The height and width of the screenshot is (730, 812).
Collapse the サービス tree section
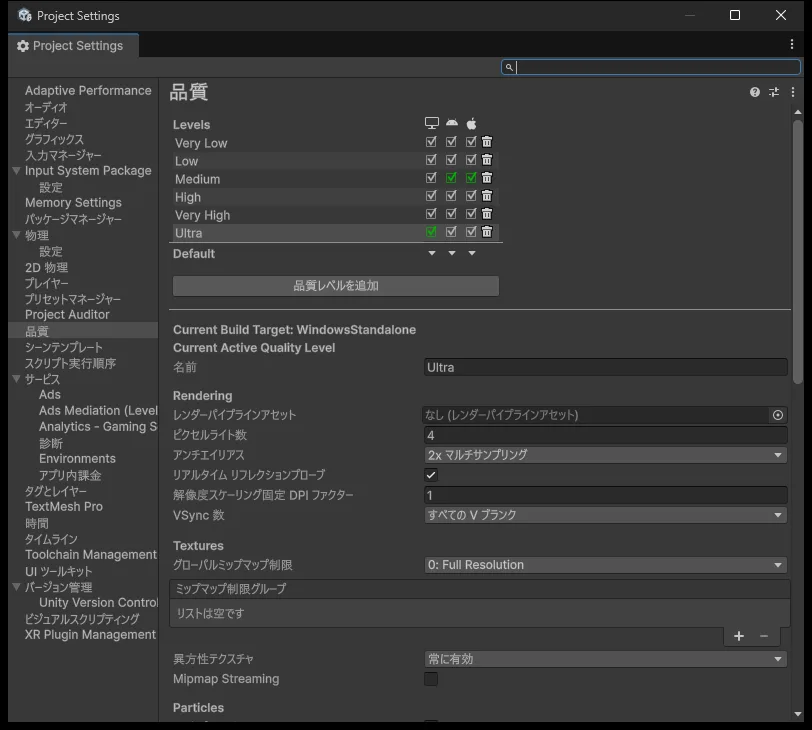coord(17,379)
